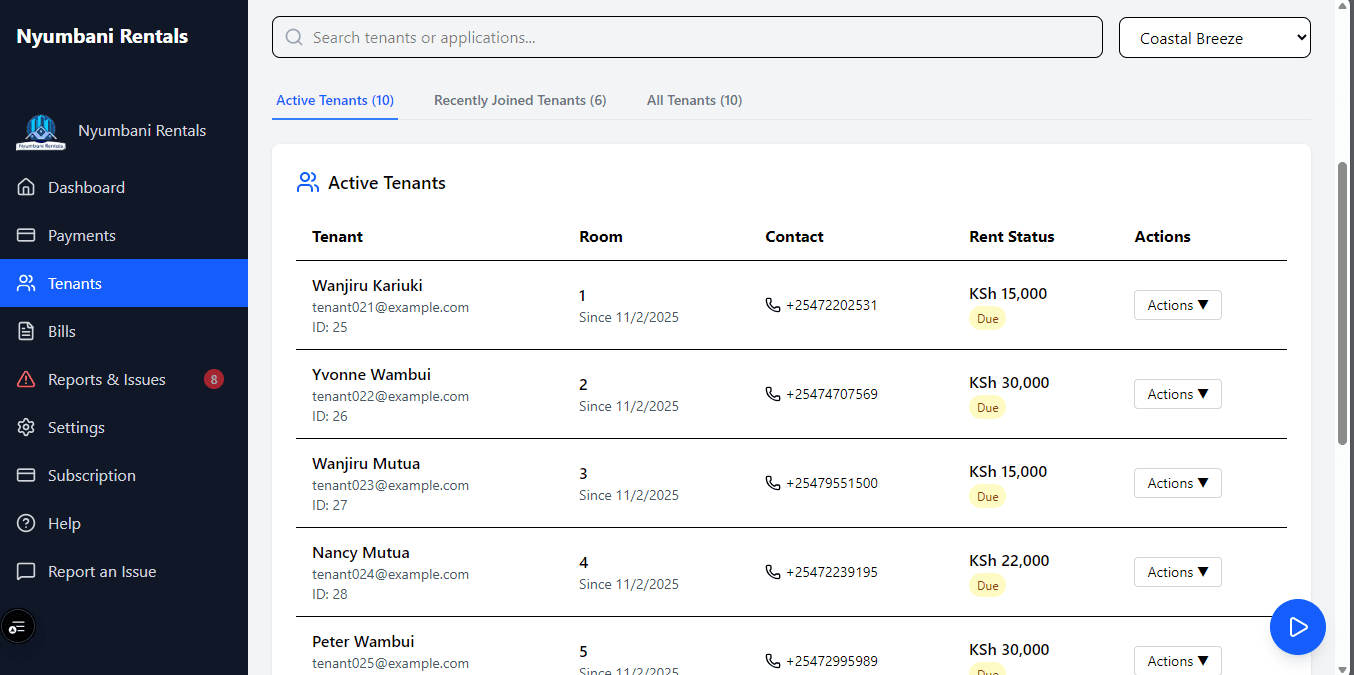Click the Payments card icon
Screen dimensions: 1354x675
[25, 235]
